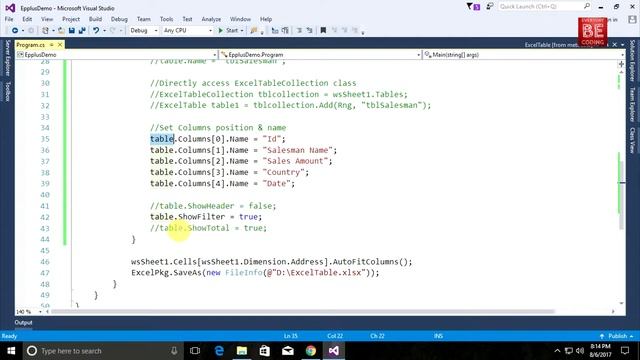Open the Action Center notification icon
This screenshot has height=360, width=640.
tap(625, 351)
